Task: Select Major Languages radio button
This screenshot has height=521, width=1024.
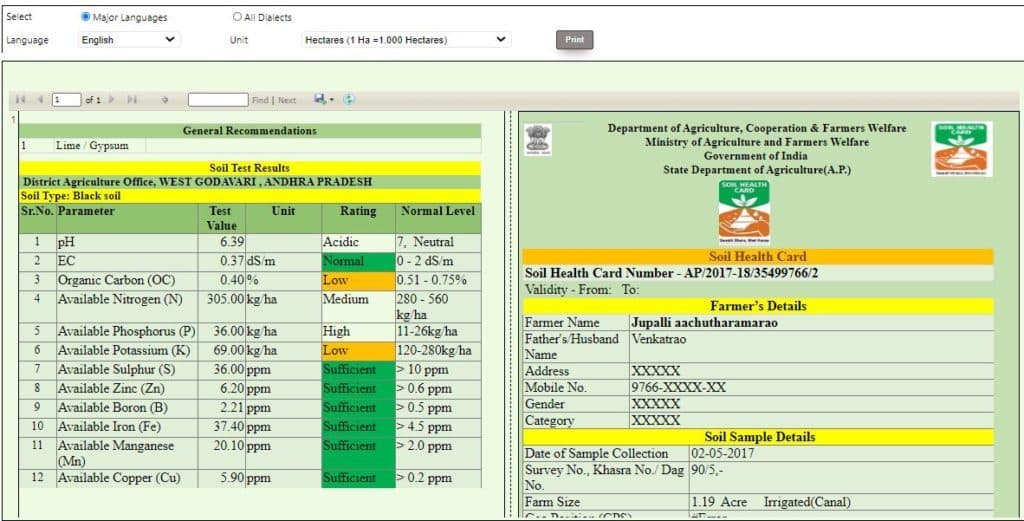Action: 85,17
